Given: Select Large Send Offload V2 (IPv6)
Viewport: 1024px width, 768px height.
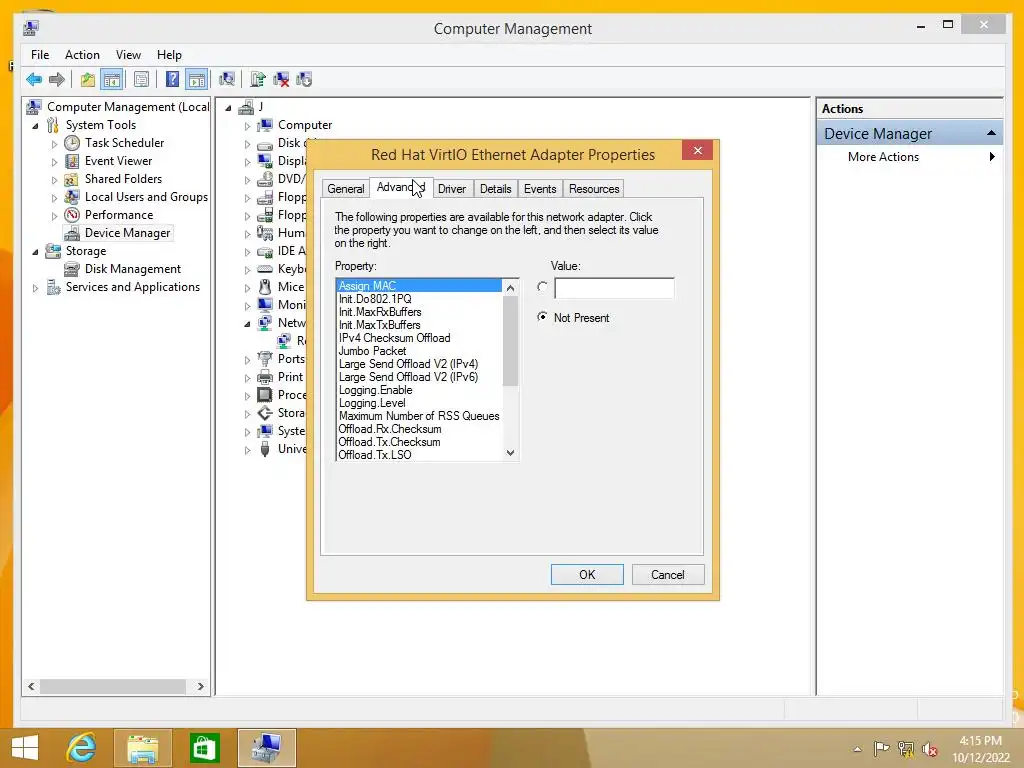Looking at the screenshot, I should click(x=408, y=377).
